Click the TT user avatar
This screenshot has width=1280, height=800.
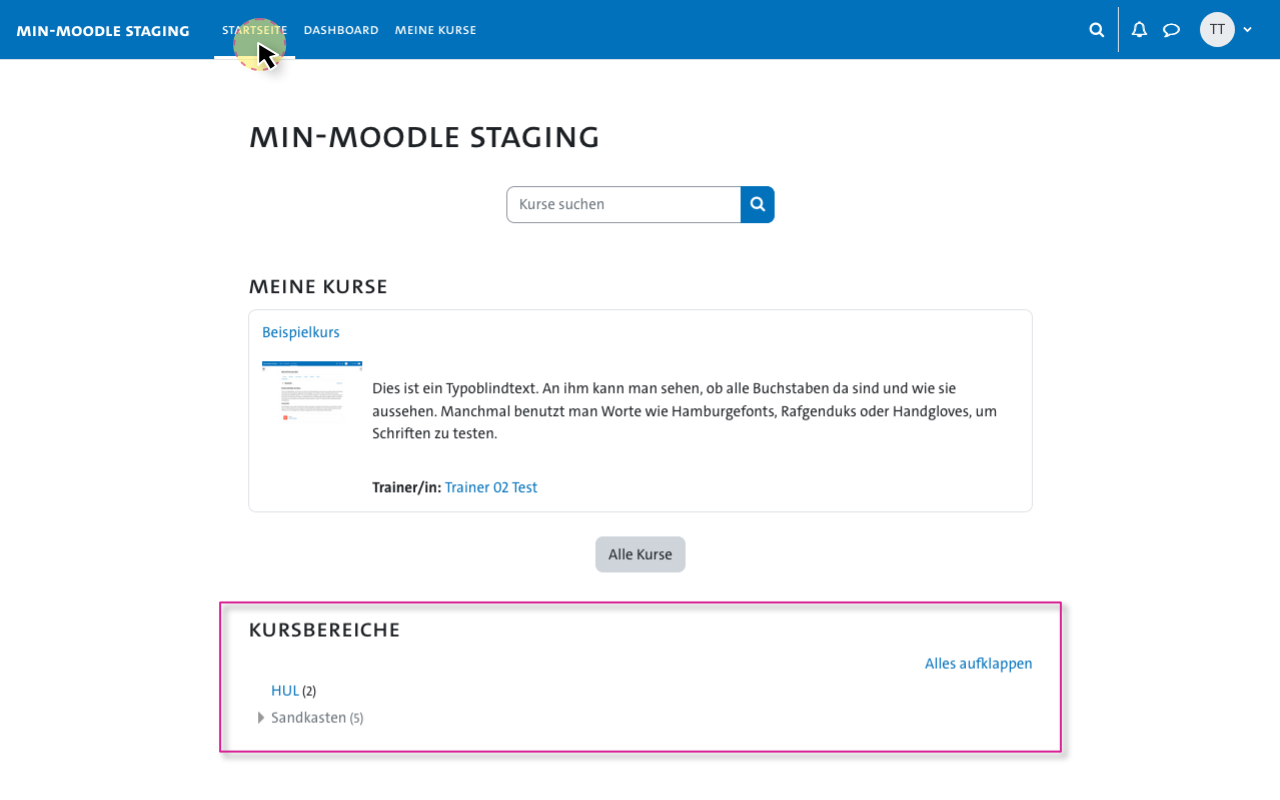(x=1217, y=30)
